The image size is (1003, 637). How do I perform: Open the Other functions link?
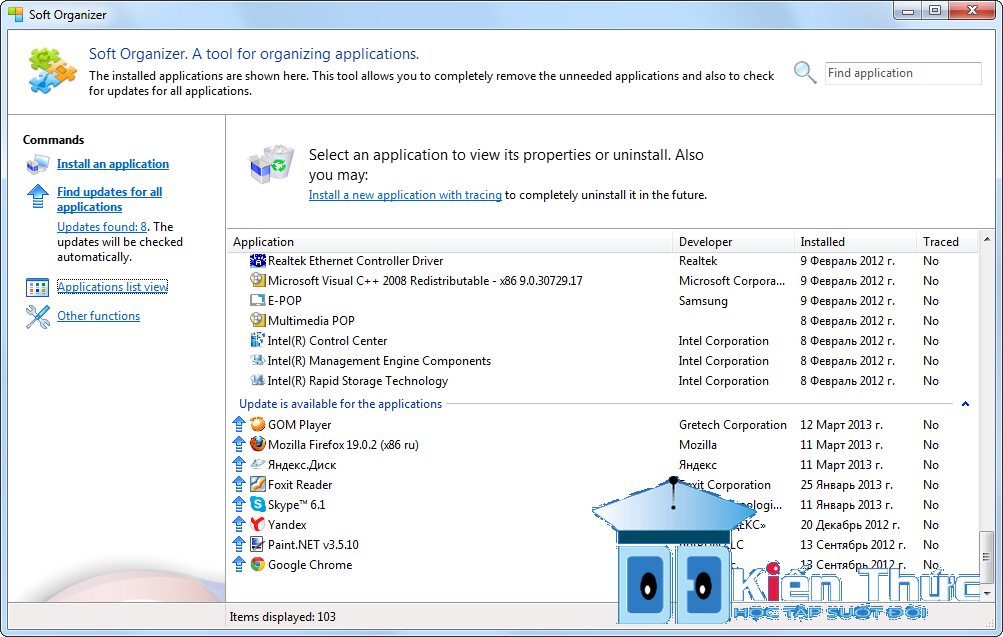coord(99,316)
